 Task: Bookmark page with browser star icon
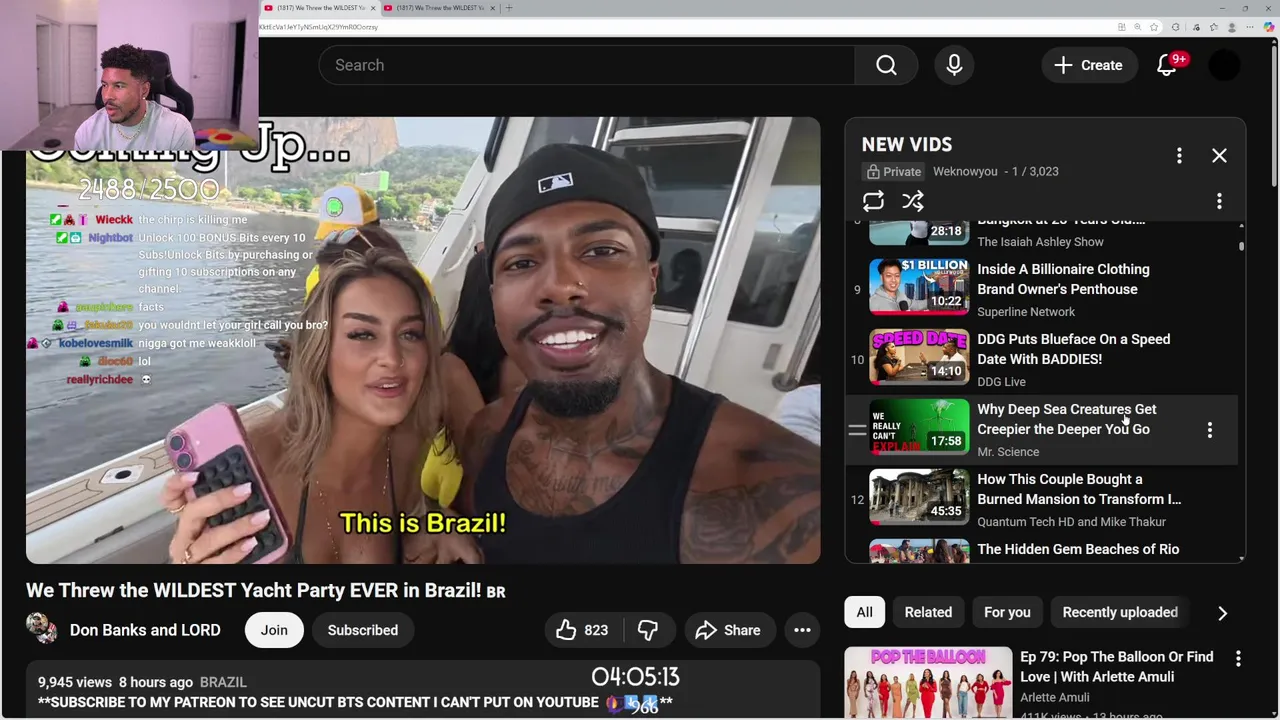pyautogui.click(x=1154, y=27)
